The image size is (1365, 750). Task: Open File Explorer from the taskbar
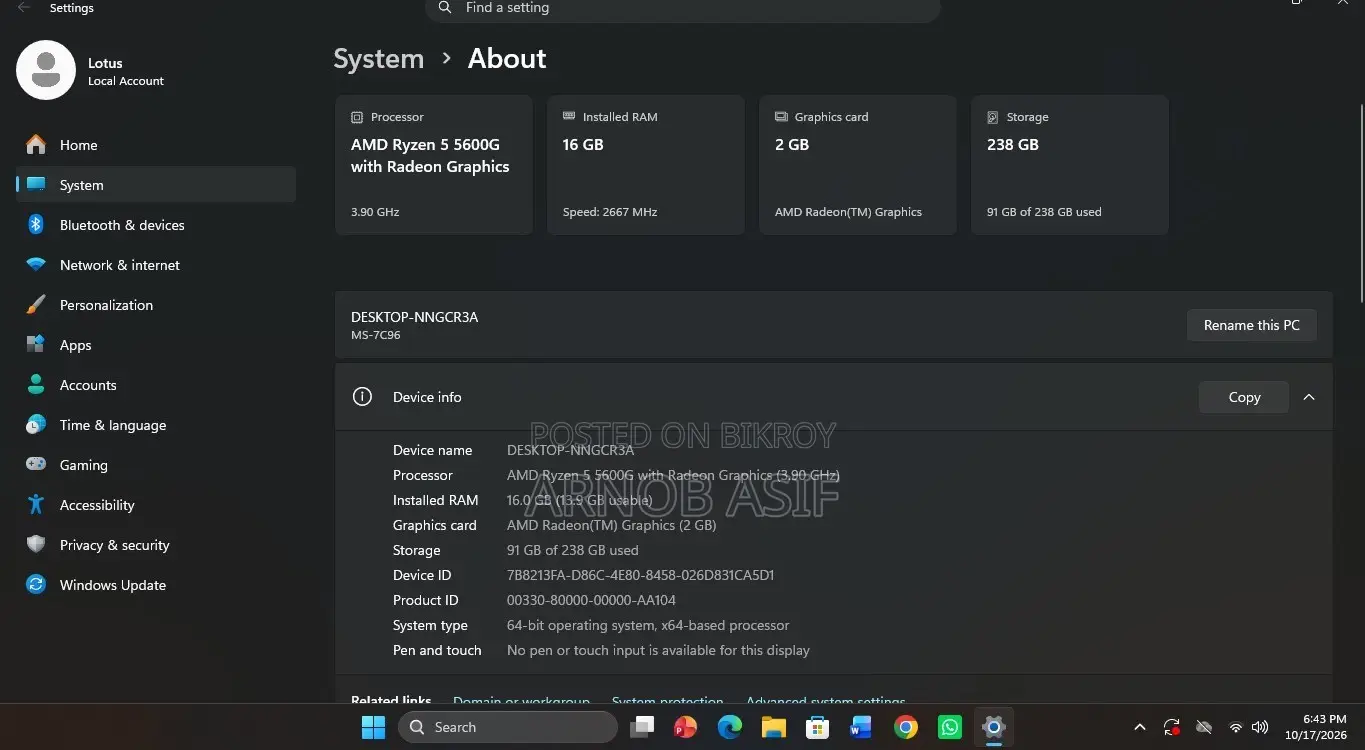click(774, 727)
